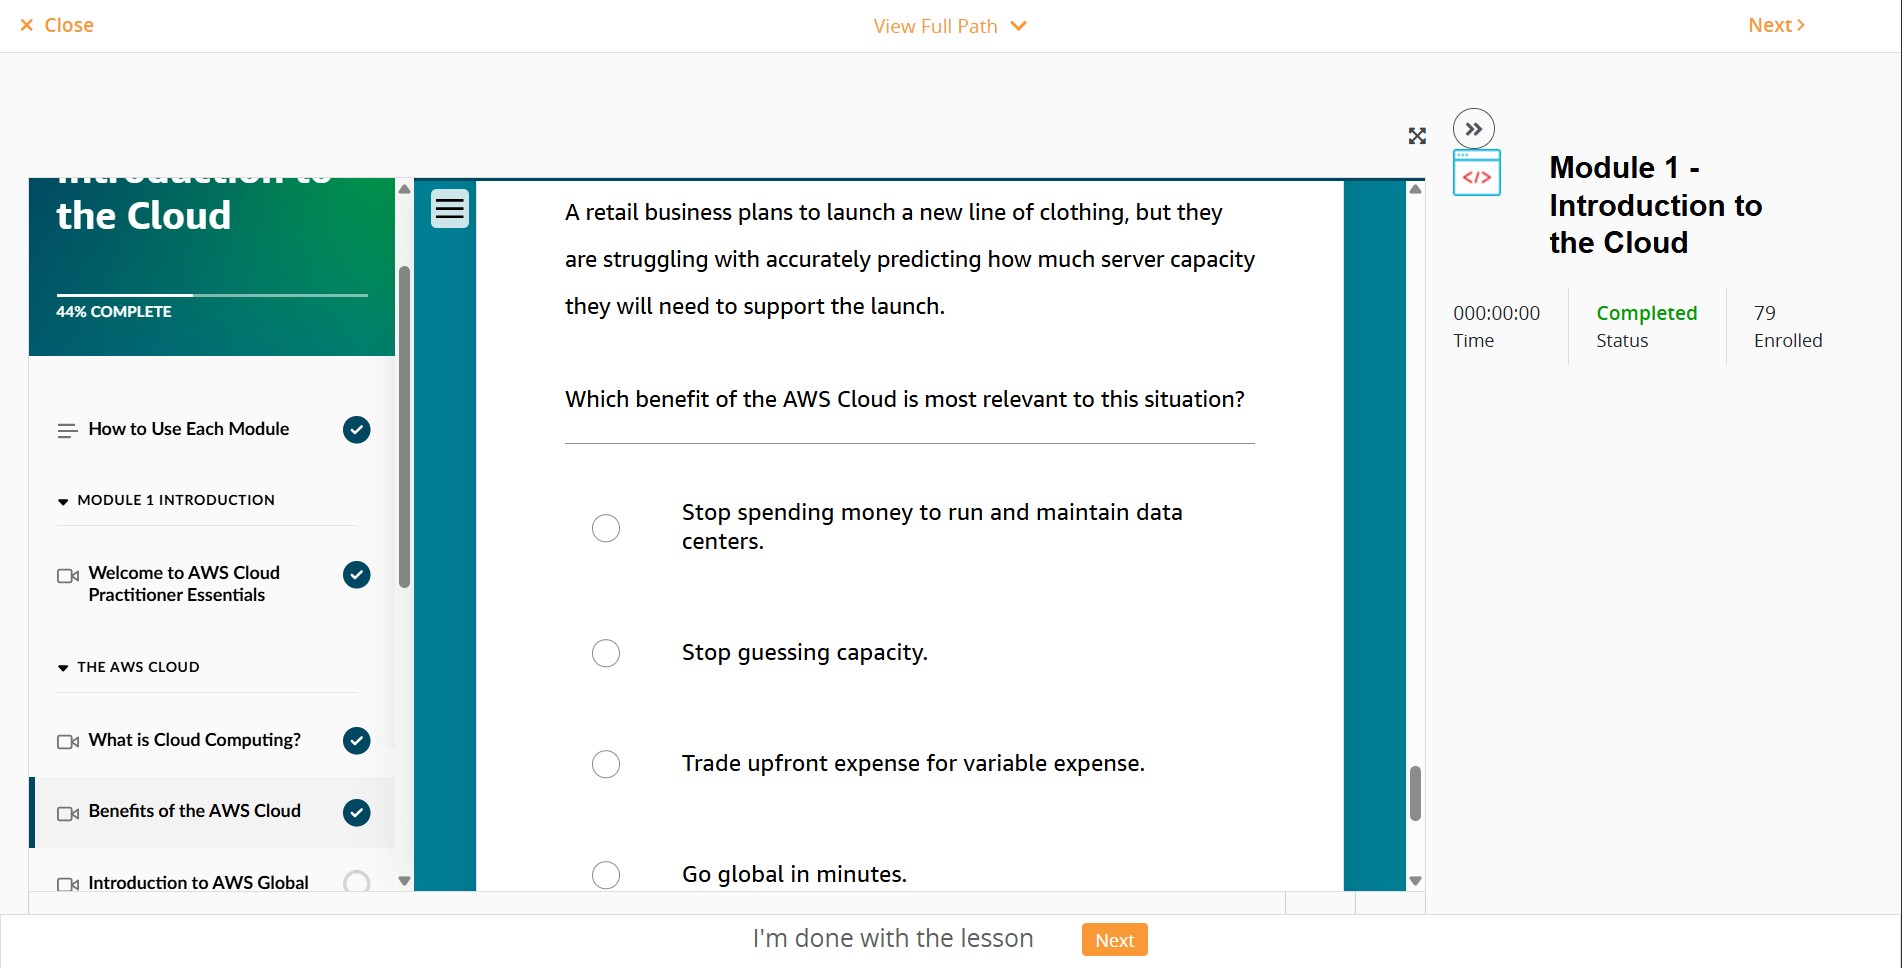Click checkmark beside What is Cloud Computing
The height and width of the screenshot is (968, 1902).
357,741
